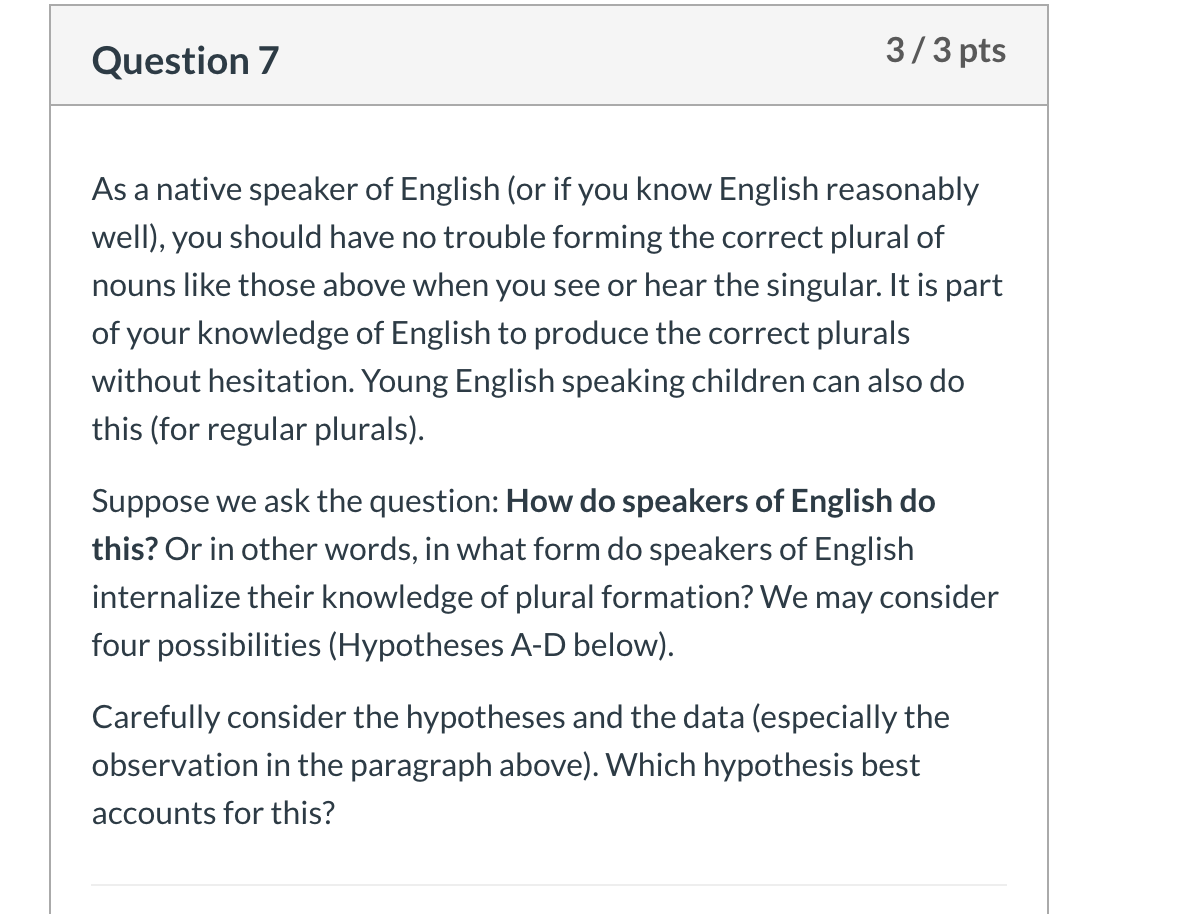
Task: Click the line starting "well), you should have"
Action: [518, 238]
